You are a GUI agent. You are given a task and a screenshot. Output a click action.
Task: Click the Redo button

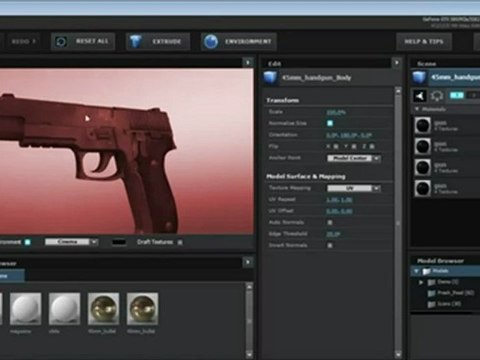coord(24,42)
